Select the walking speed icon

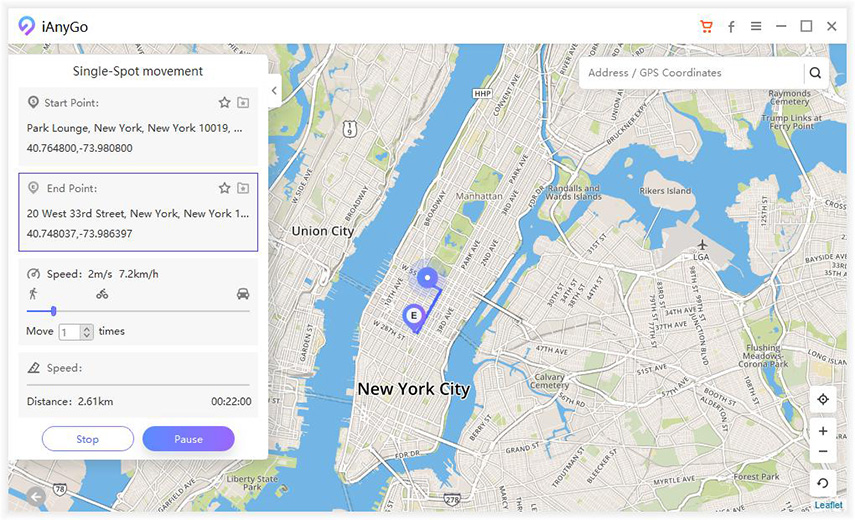33,294
